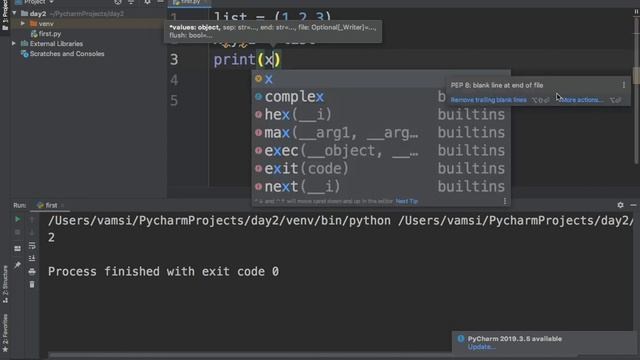Click 'Remove trailing blank lines' link
Viewport: 640px width, 360px height.
coord(489,100)
